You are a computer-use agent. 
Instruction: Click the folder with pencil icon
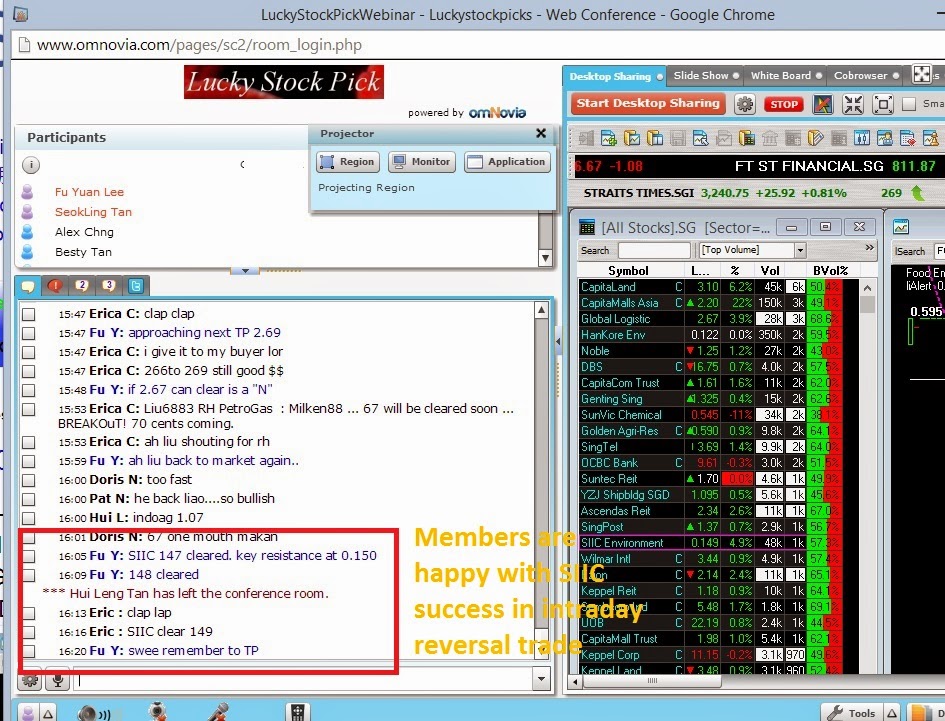point(815,138)
